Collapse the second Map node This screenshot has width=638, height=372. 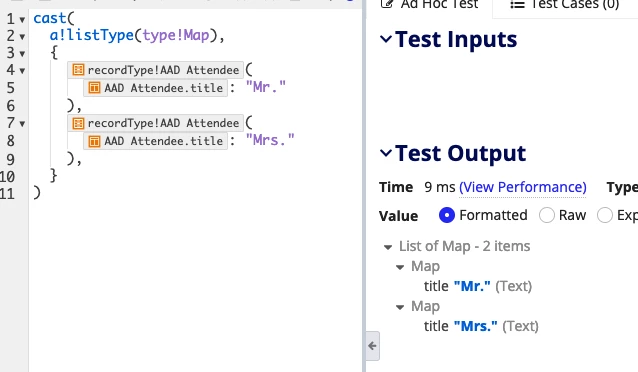[400, 307]
